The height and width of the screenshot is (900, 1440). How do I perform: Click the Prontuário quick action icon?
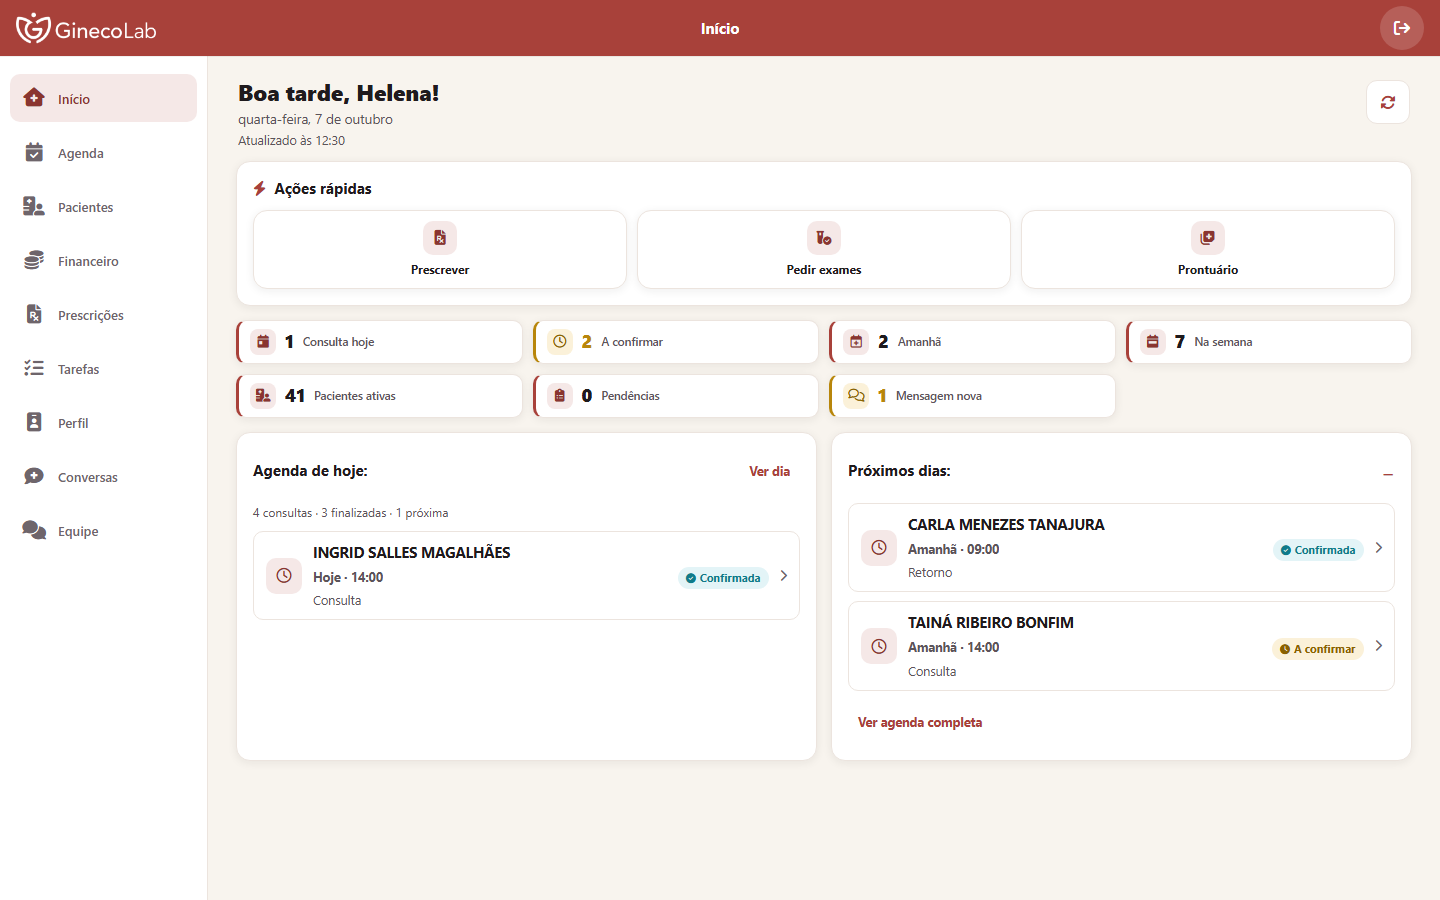[1208, 238]
